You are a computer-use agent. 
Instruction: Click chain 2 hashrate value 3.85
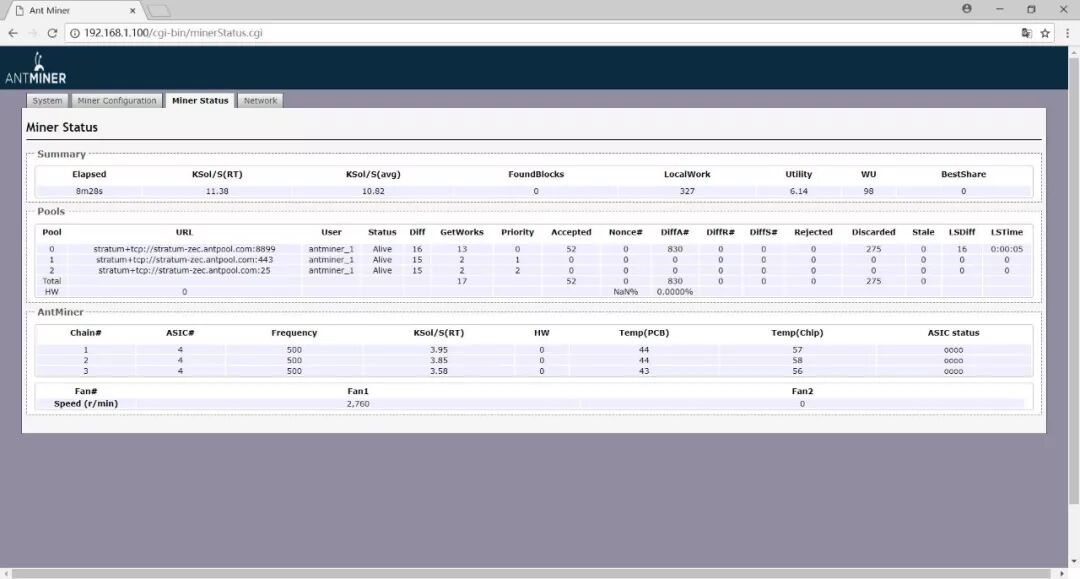(x=439, y=361)
